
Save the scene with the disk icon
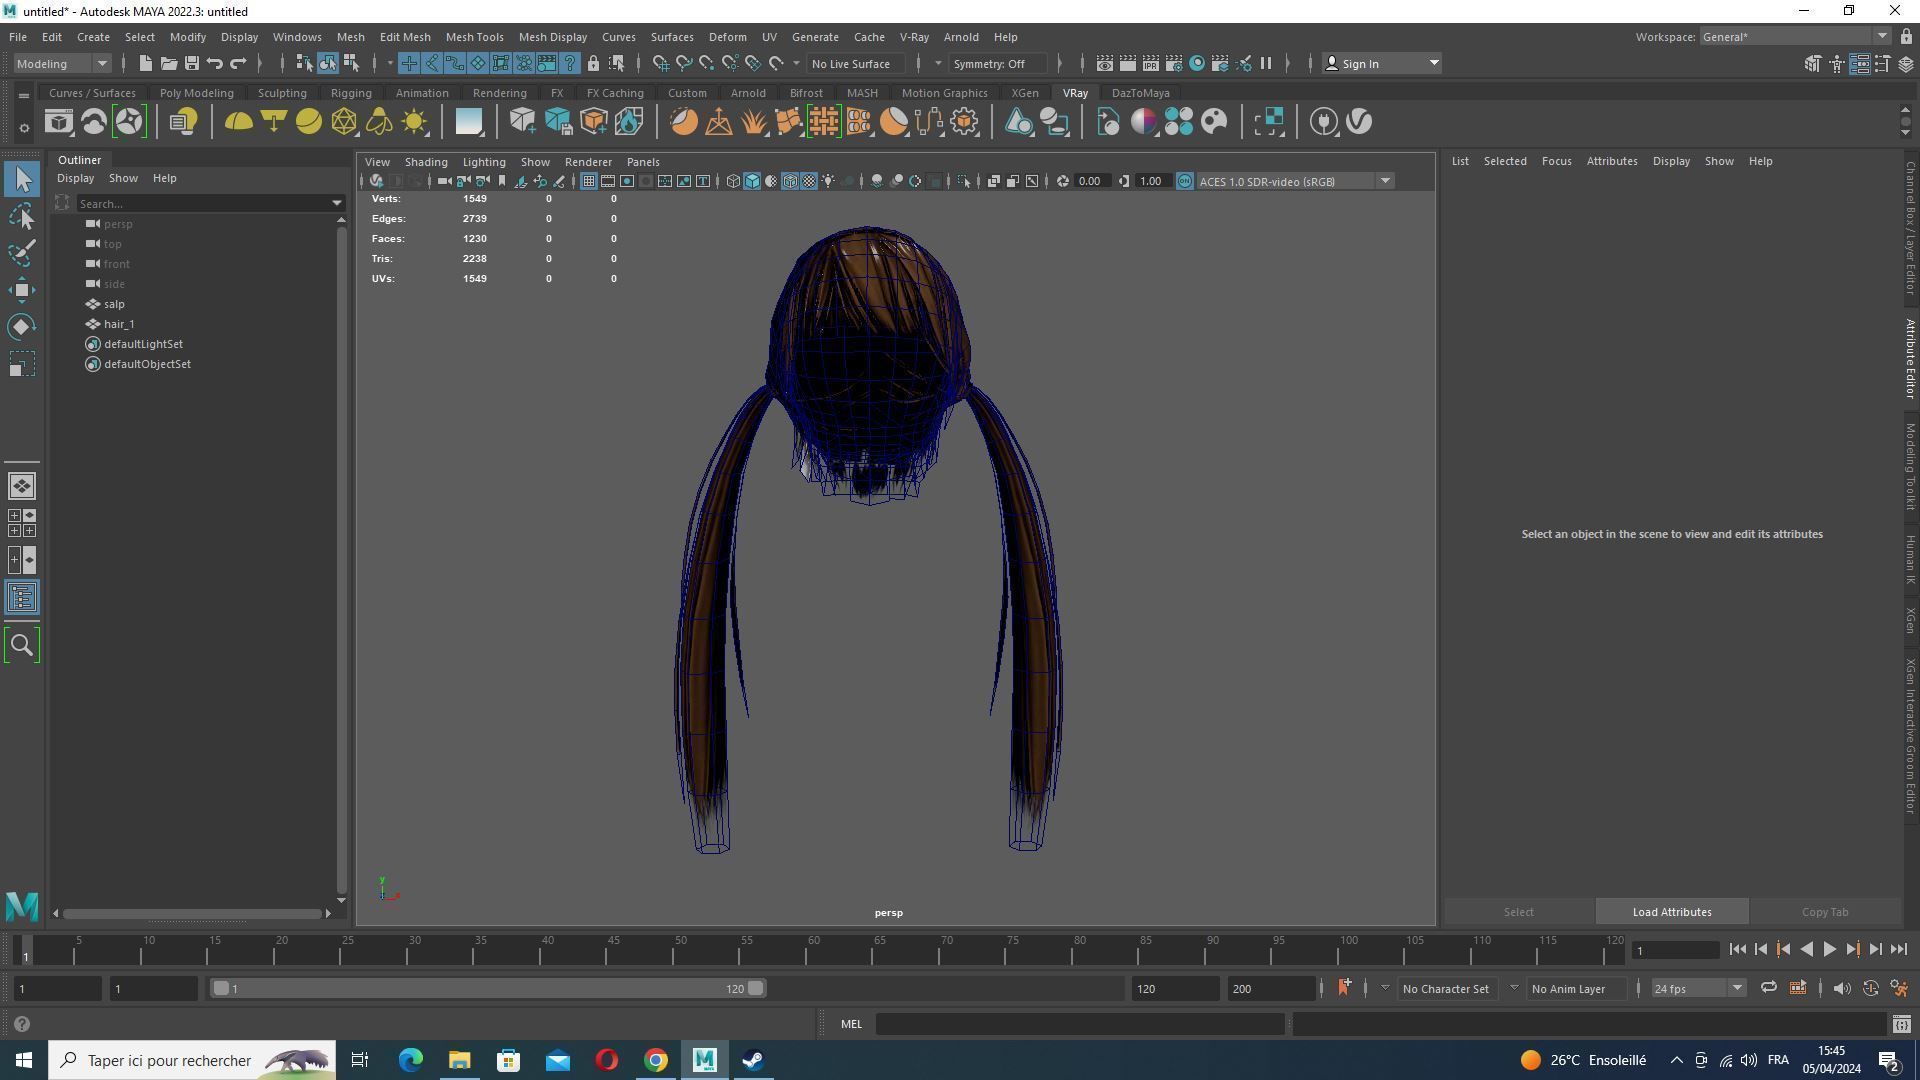[191, 63]
